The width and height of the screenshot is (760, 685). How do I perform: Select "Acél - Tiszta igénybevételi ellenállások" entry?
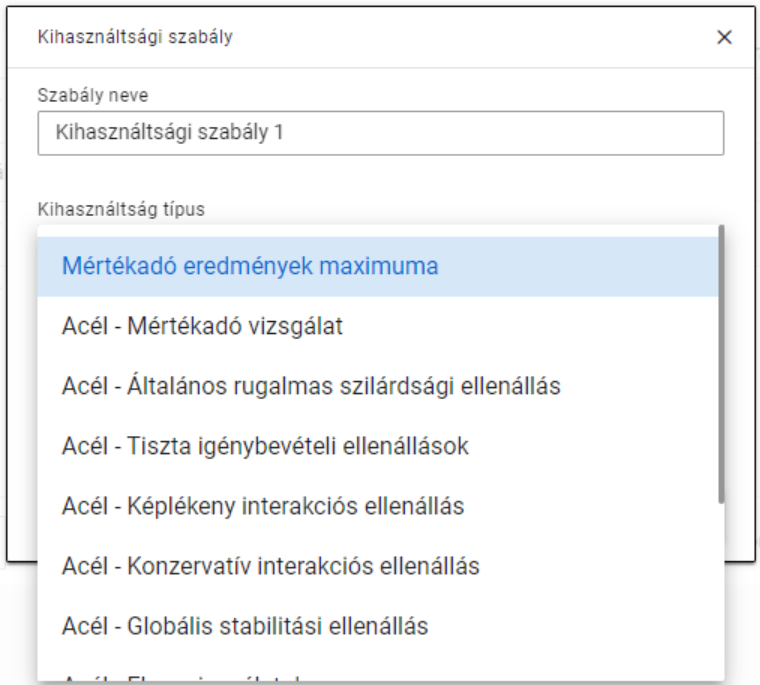(265, 446)
